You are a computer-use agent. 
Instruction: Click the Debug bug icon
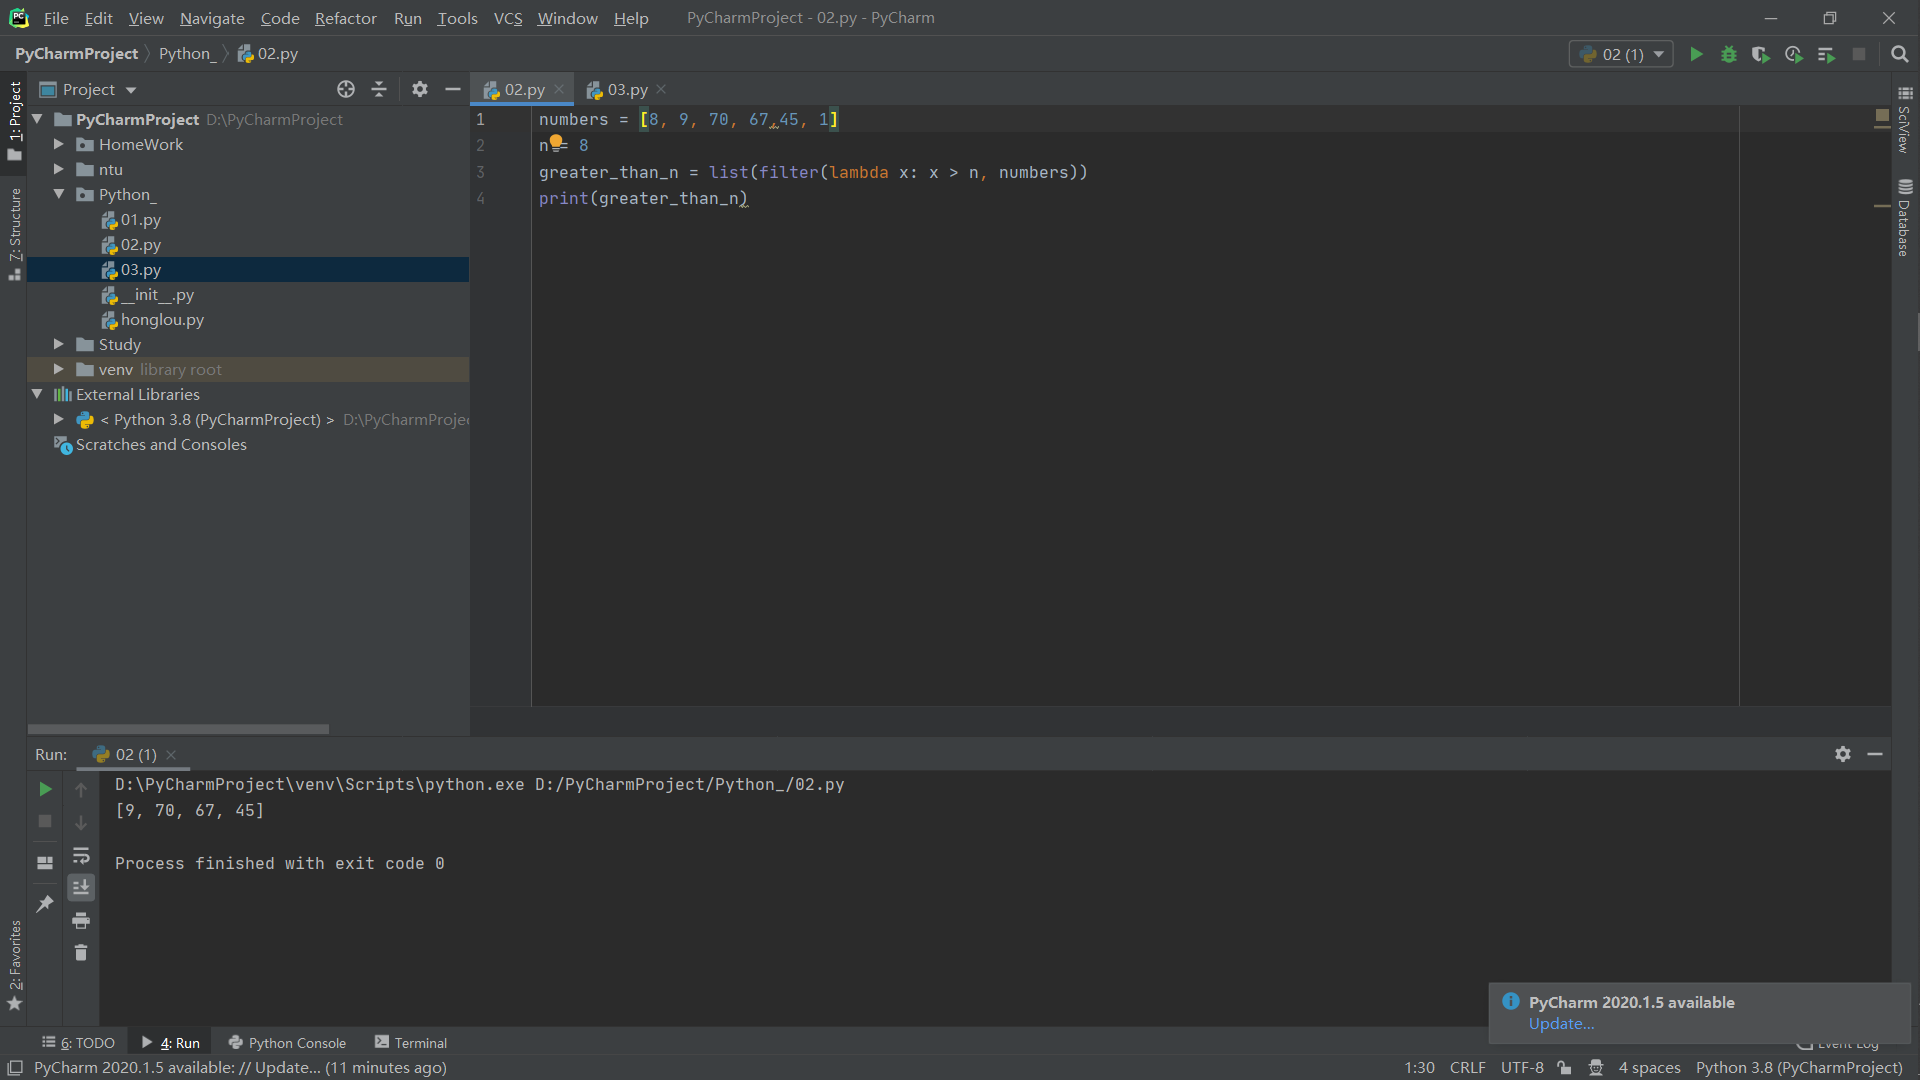1728,55
